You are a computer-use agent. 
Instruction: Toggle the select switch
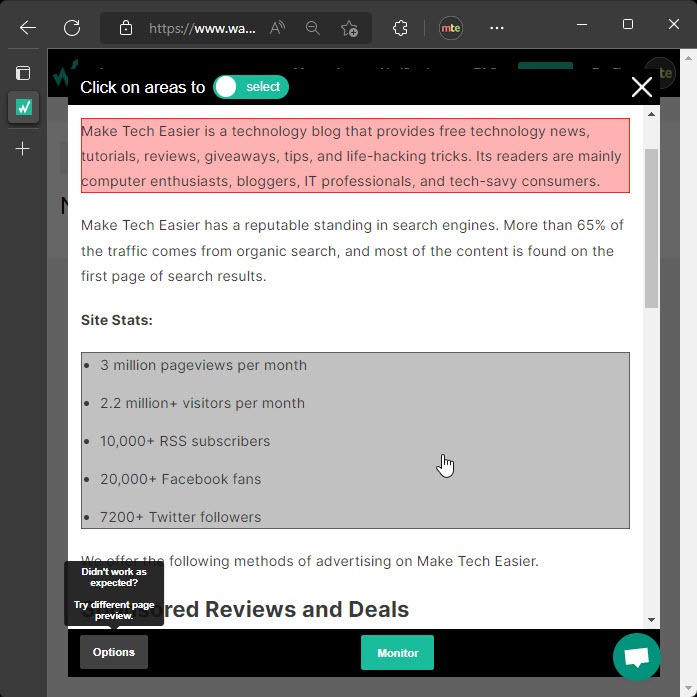tap(251, 87)
